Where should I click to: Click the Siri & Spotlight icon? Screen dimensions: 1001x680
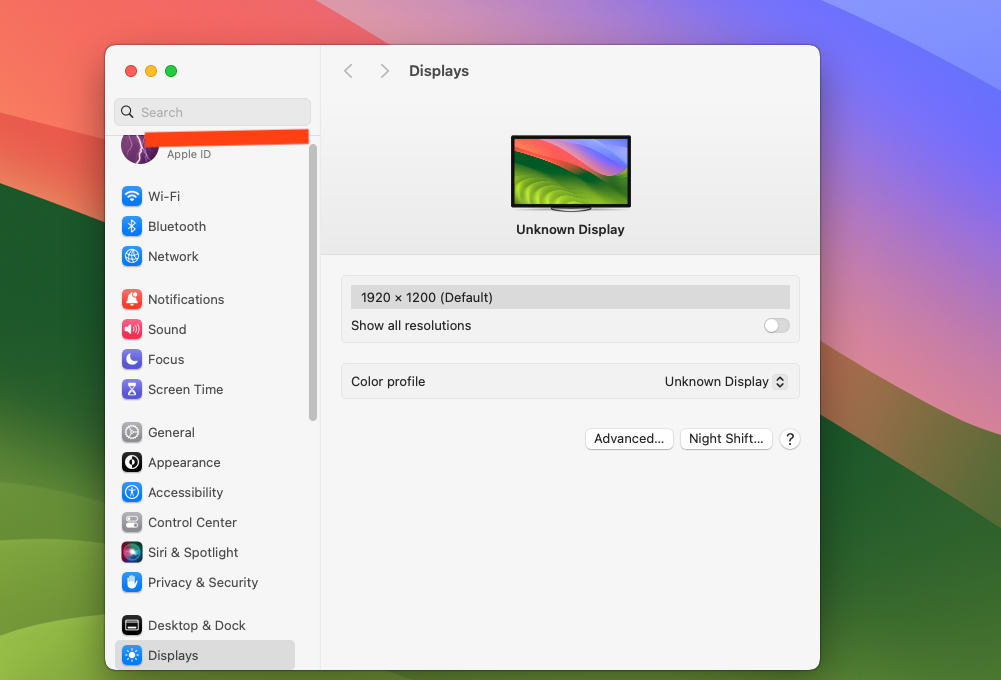click(x=132, y=552)
